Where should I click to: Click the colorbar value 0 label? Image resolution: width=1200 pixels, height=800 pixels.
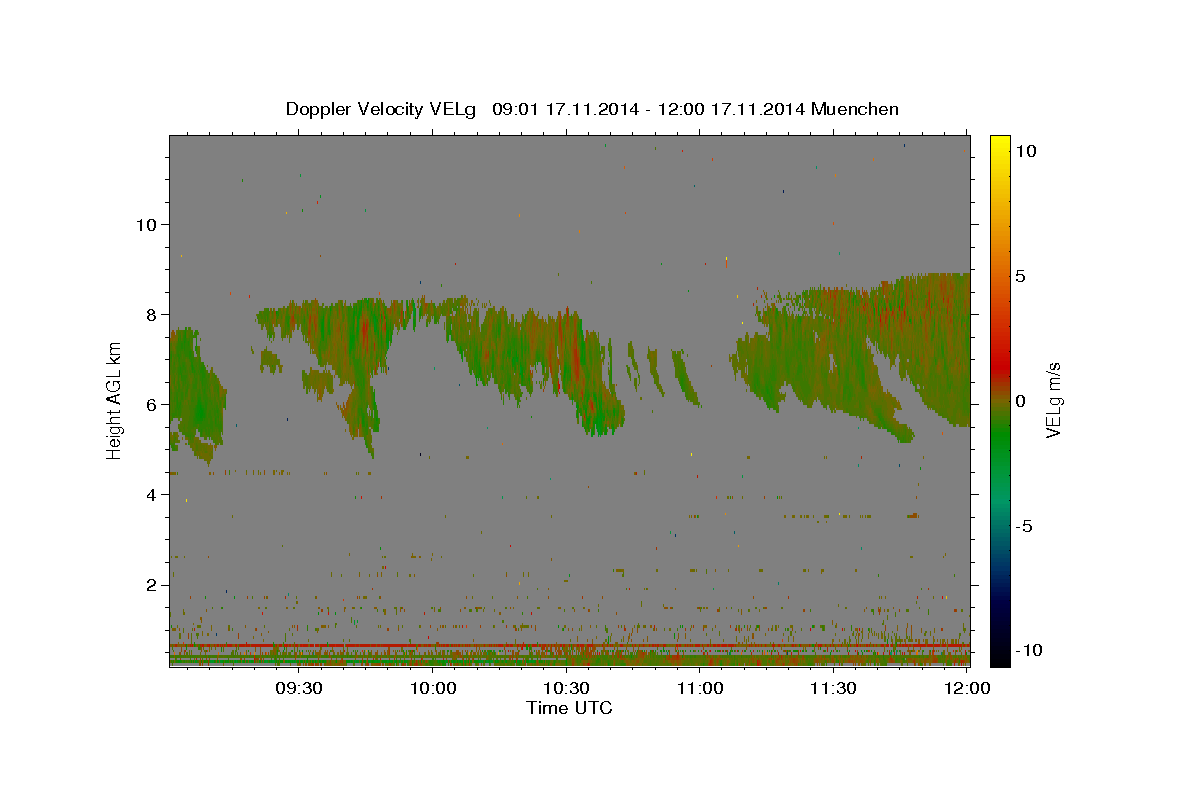(1020, 401)
